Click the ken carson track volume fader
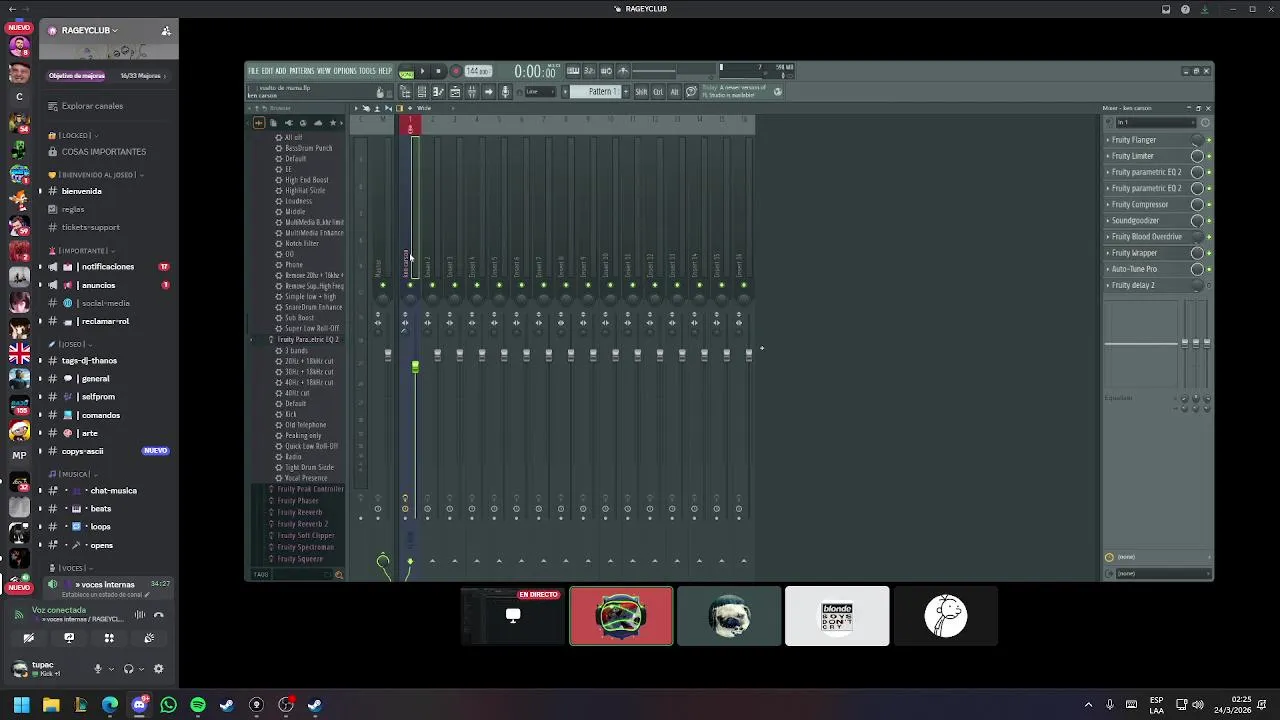1280x720 pixels. (415, 367)
